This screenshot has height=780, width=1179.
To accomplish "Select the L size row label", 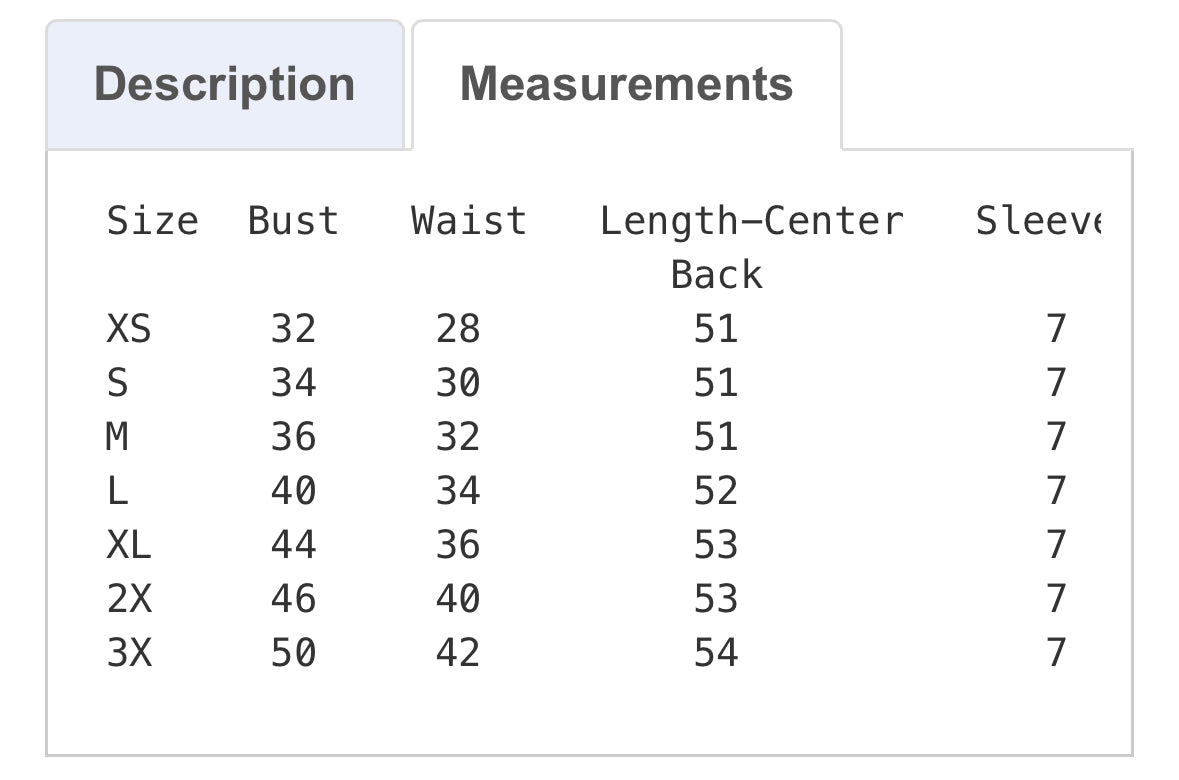I will tap(118, 491).
